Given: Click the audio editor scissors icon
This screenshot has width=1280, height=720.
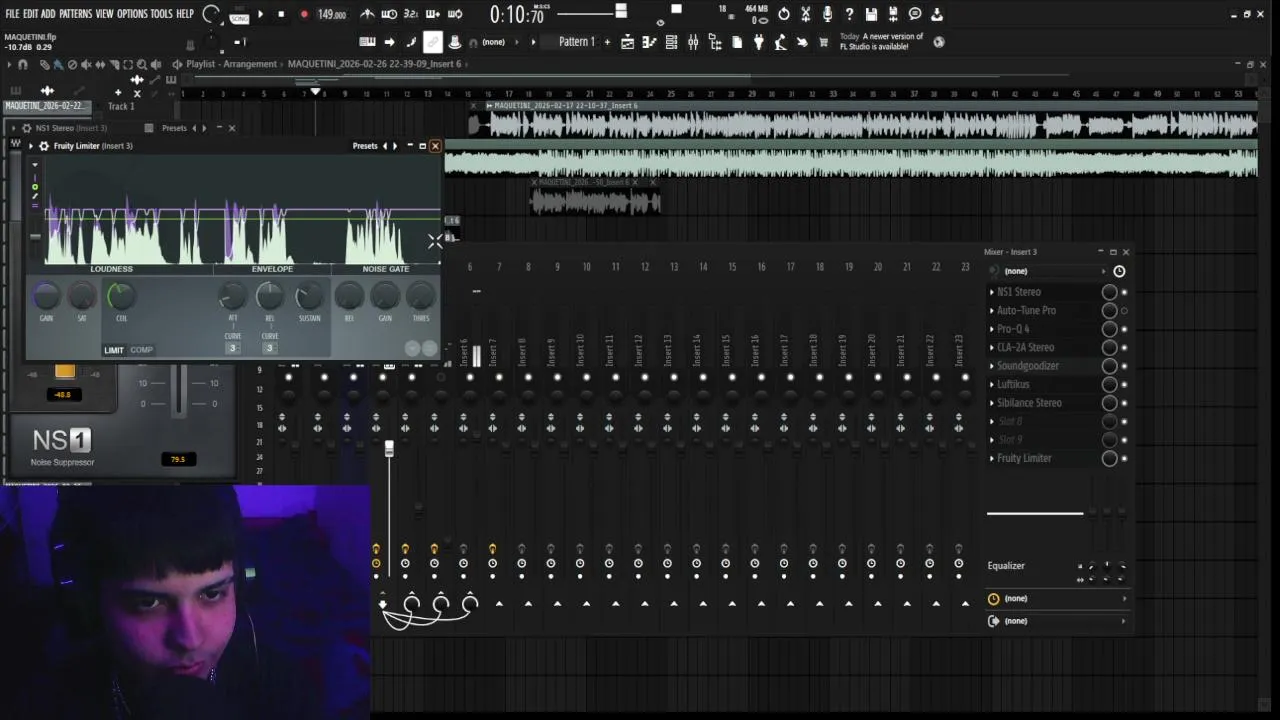Looking at the screenshot, I should click(x=806, y=14).
